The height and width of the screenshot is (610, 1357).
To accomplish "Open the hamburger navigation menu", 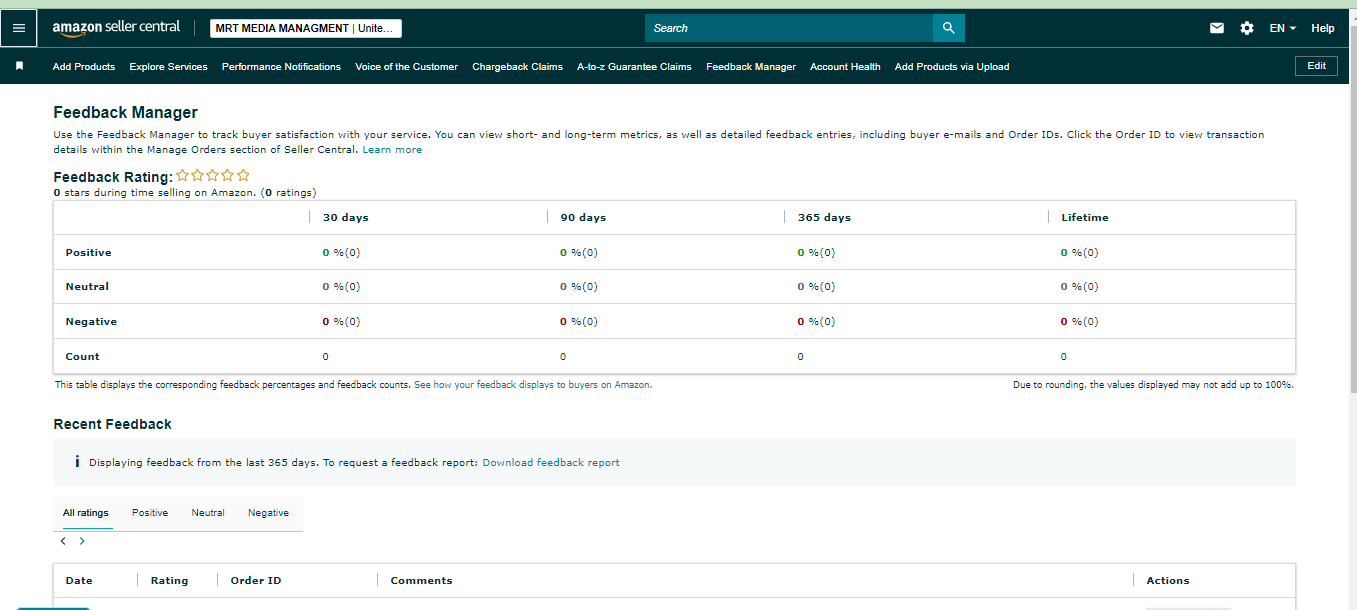I will click(19, 28).
